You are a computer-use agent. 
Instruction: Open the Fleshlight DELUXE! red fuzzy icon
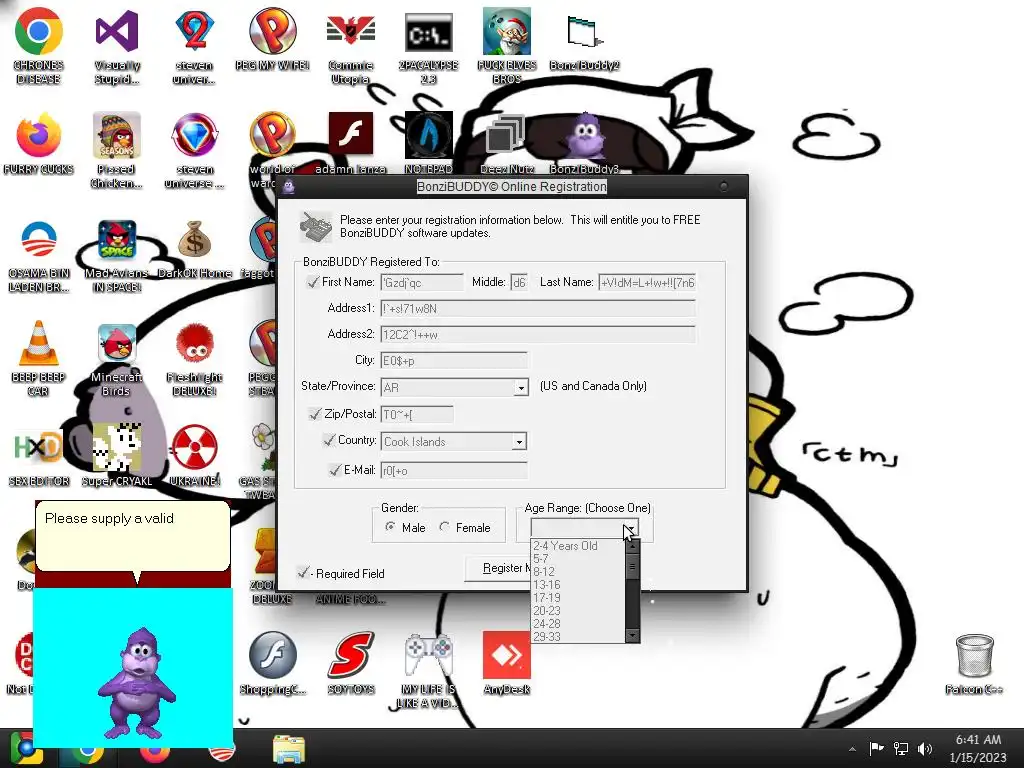[x=195, y=344]
